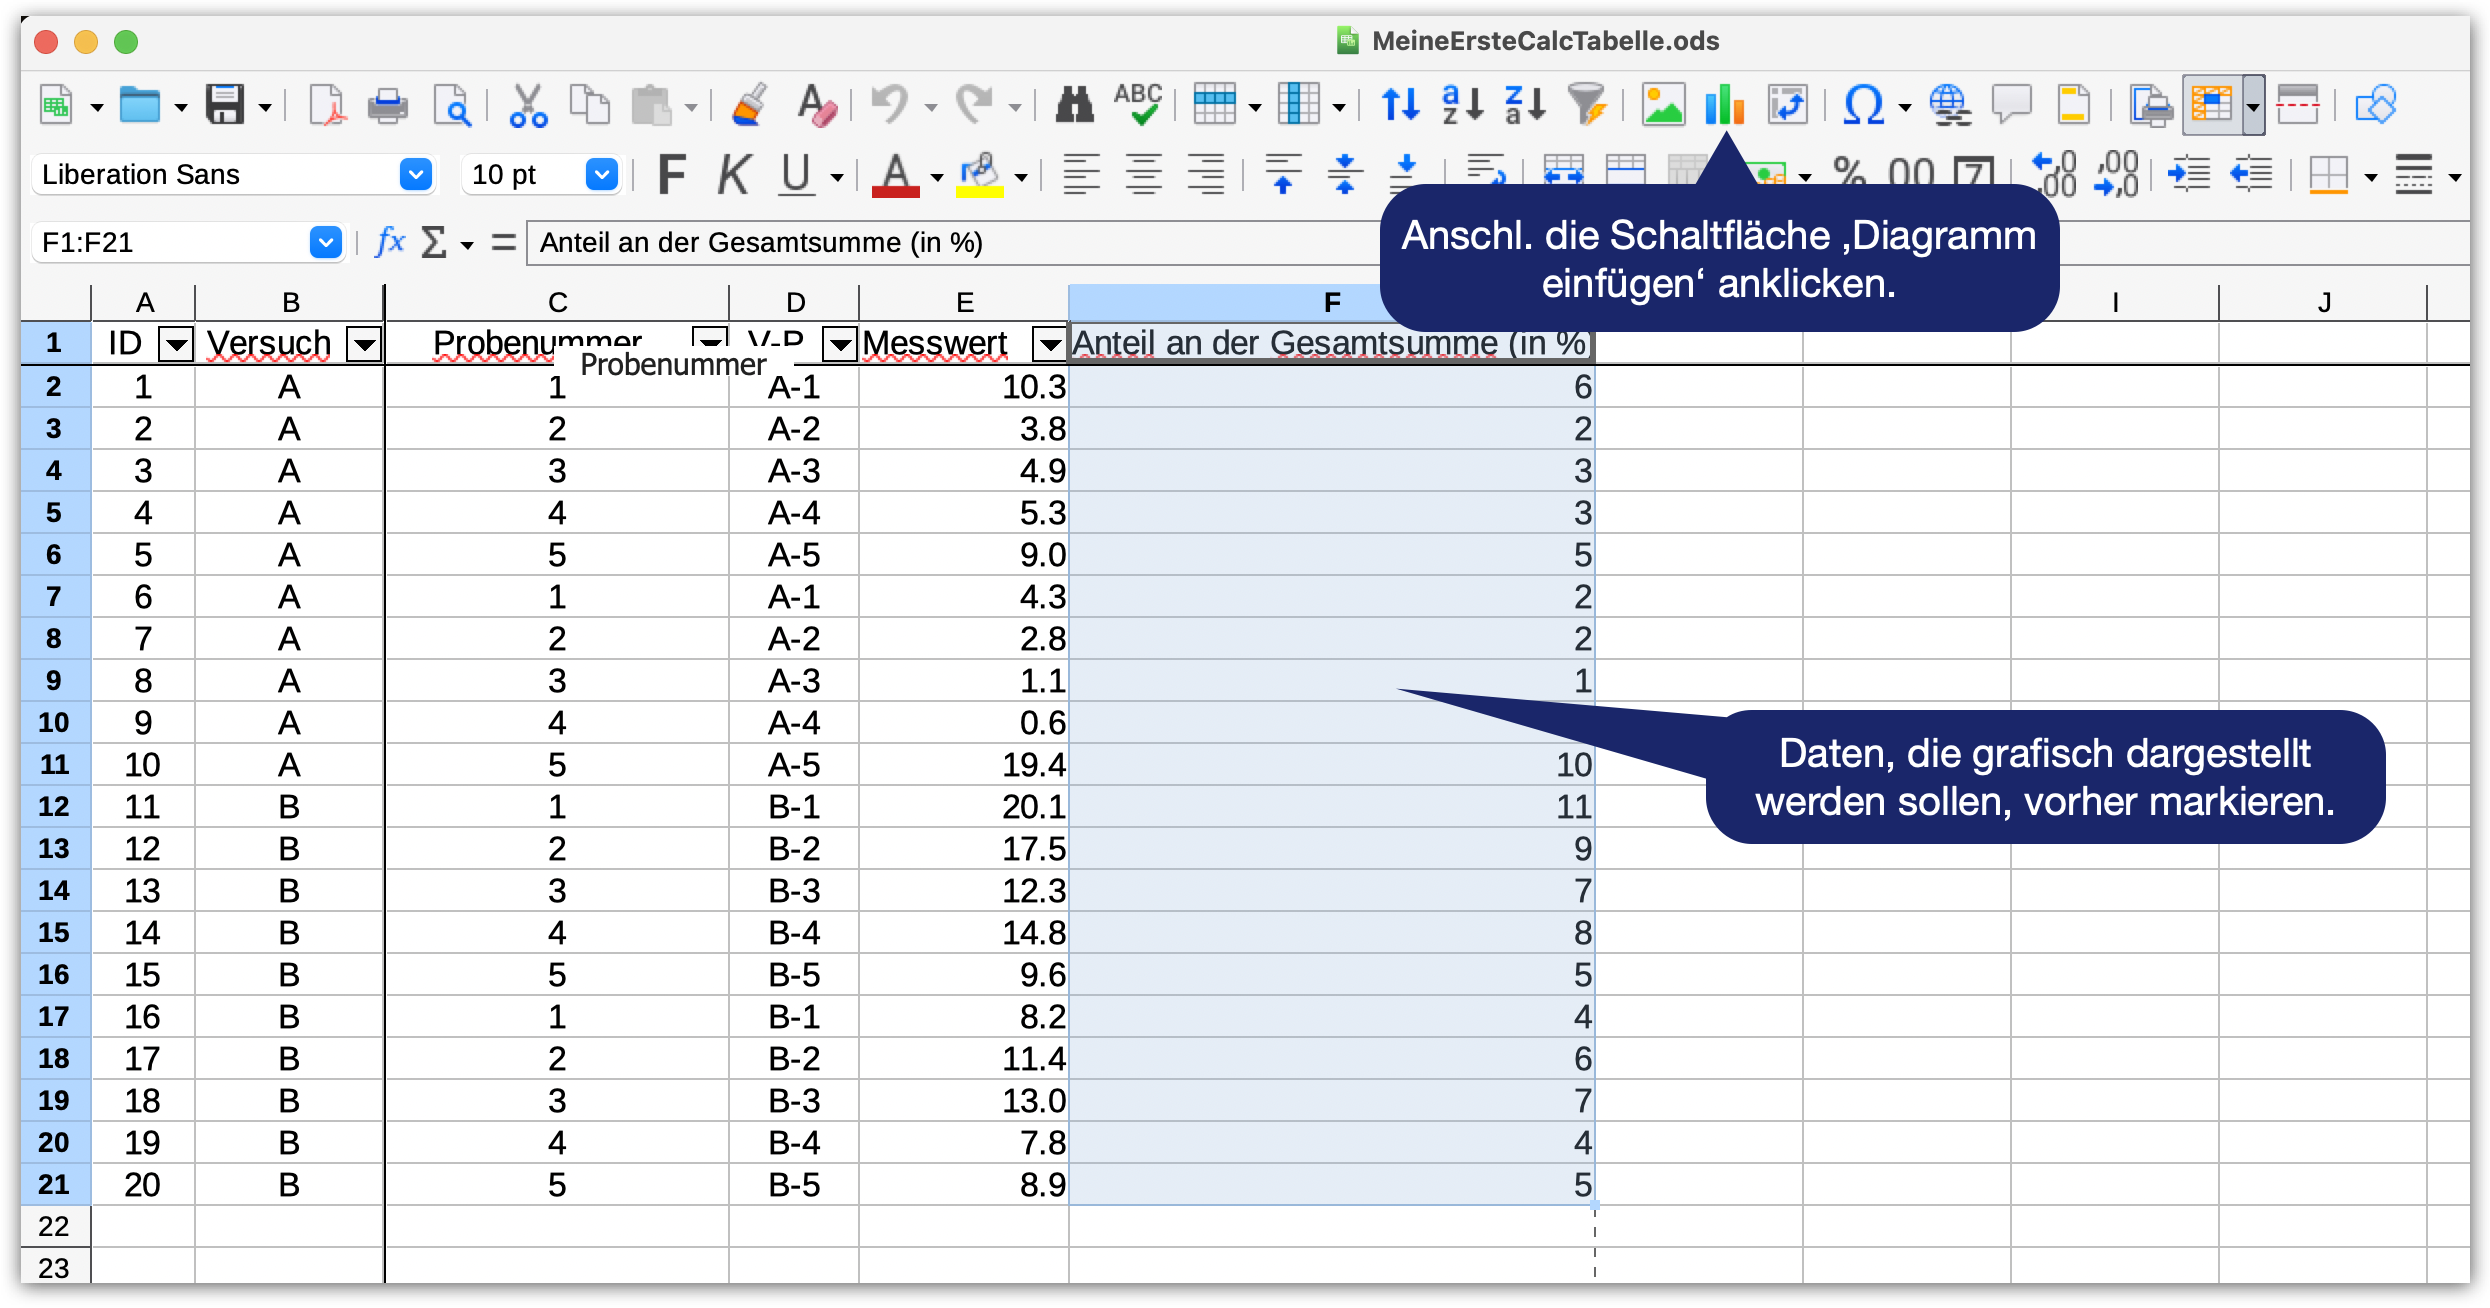
Task: Activate the Clone Formatting paintbrush
Action: click(x=748, y=104)
